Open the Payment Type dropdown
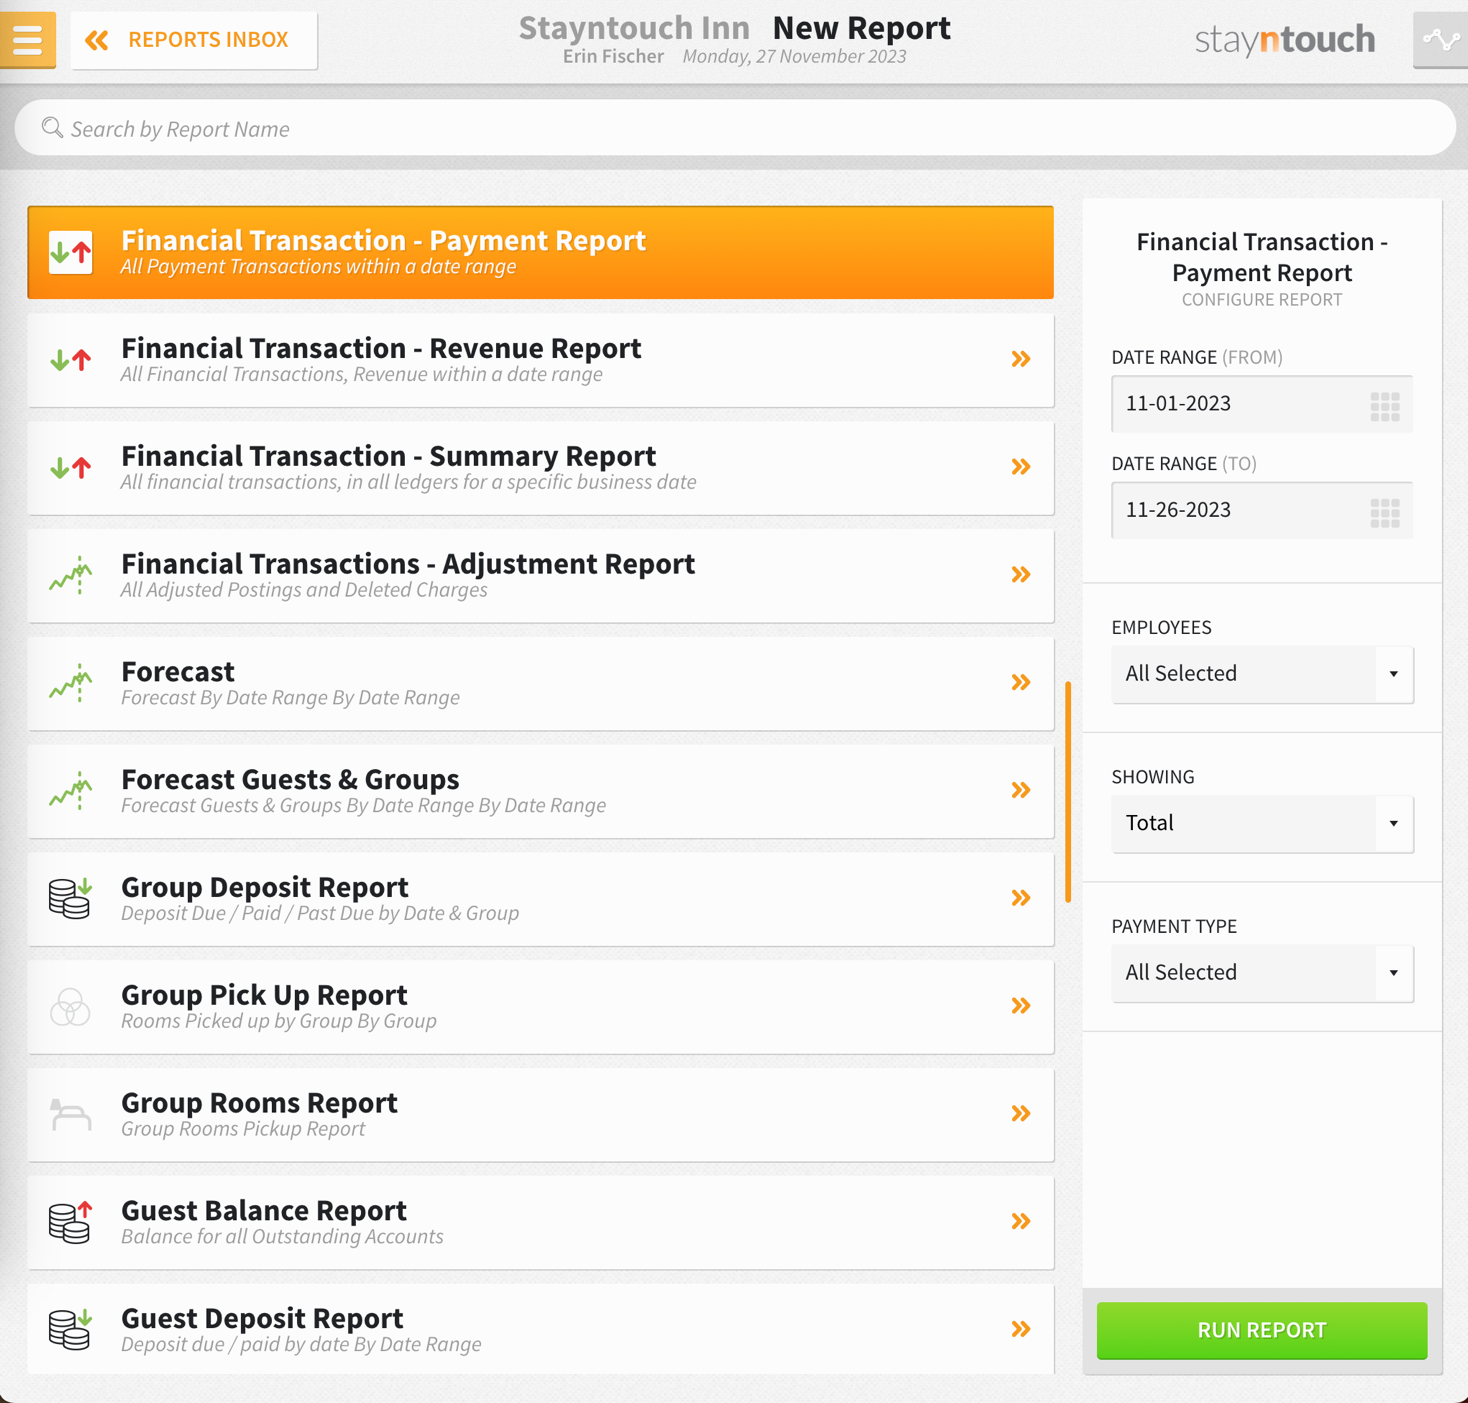The height and width of the screenshot is (1403, 1468). point(1262,973)
